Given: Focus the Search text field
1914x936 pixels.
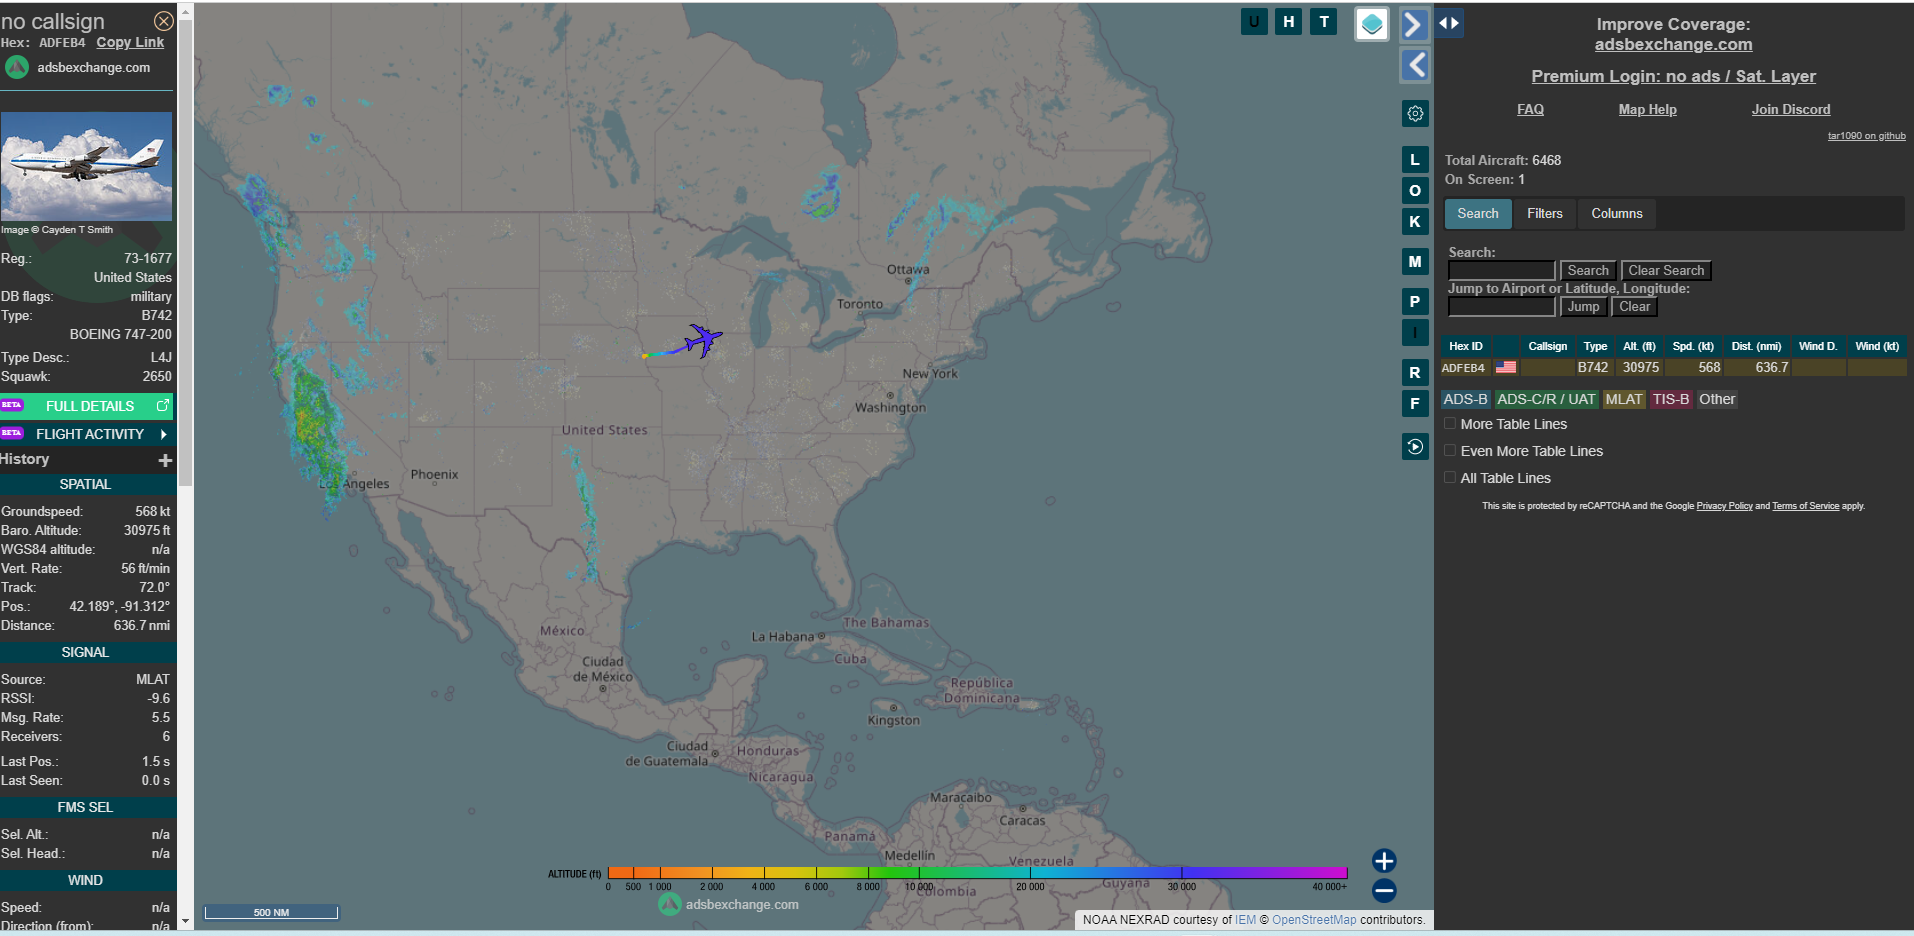Looking at the screenshot, I should coord(1502,271).
